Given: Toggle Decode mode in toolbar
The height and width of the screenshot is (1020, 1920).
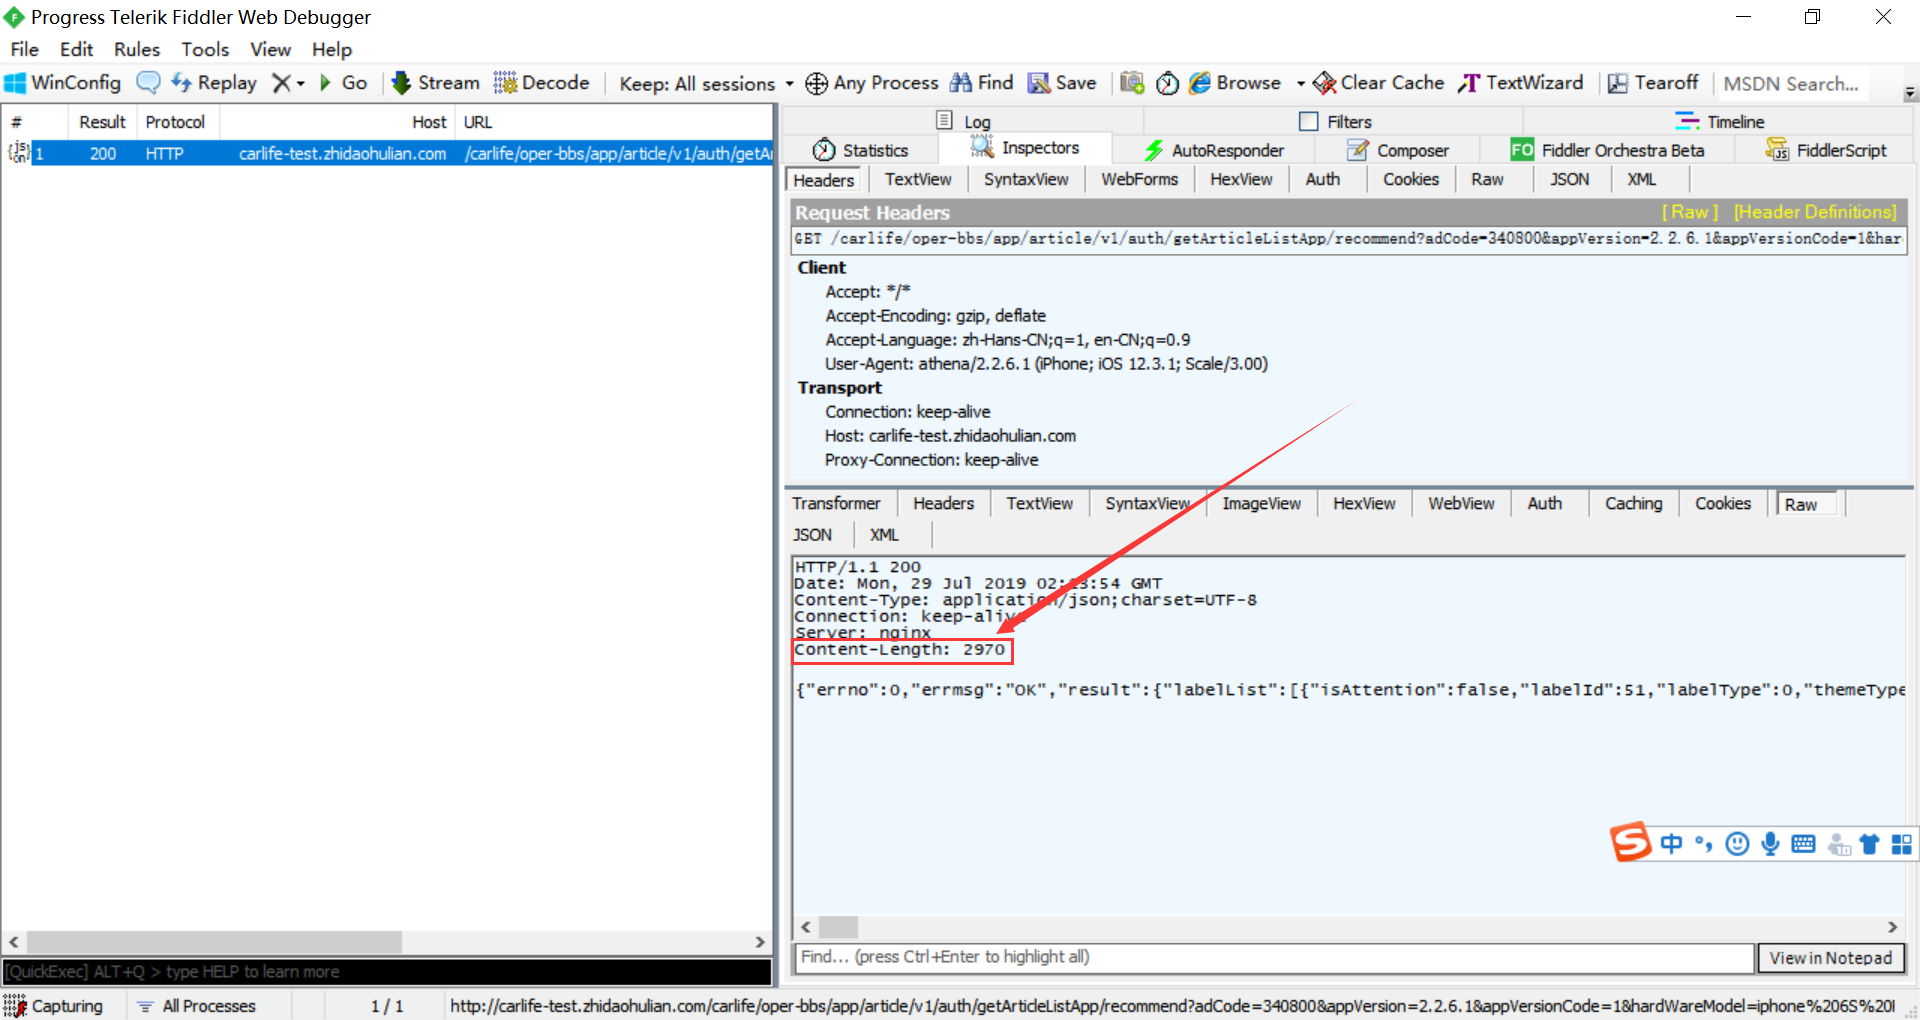Looking at the screenshot, I should (542, 83).
